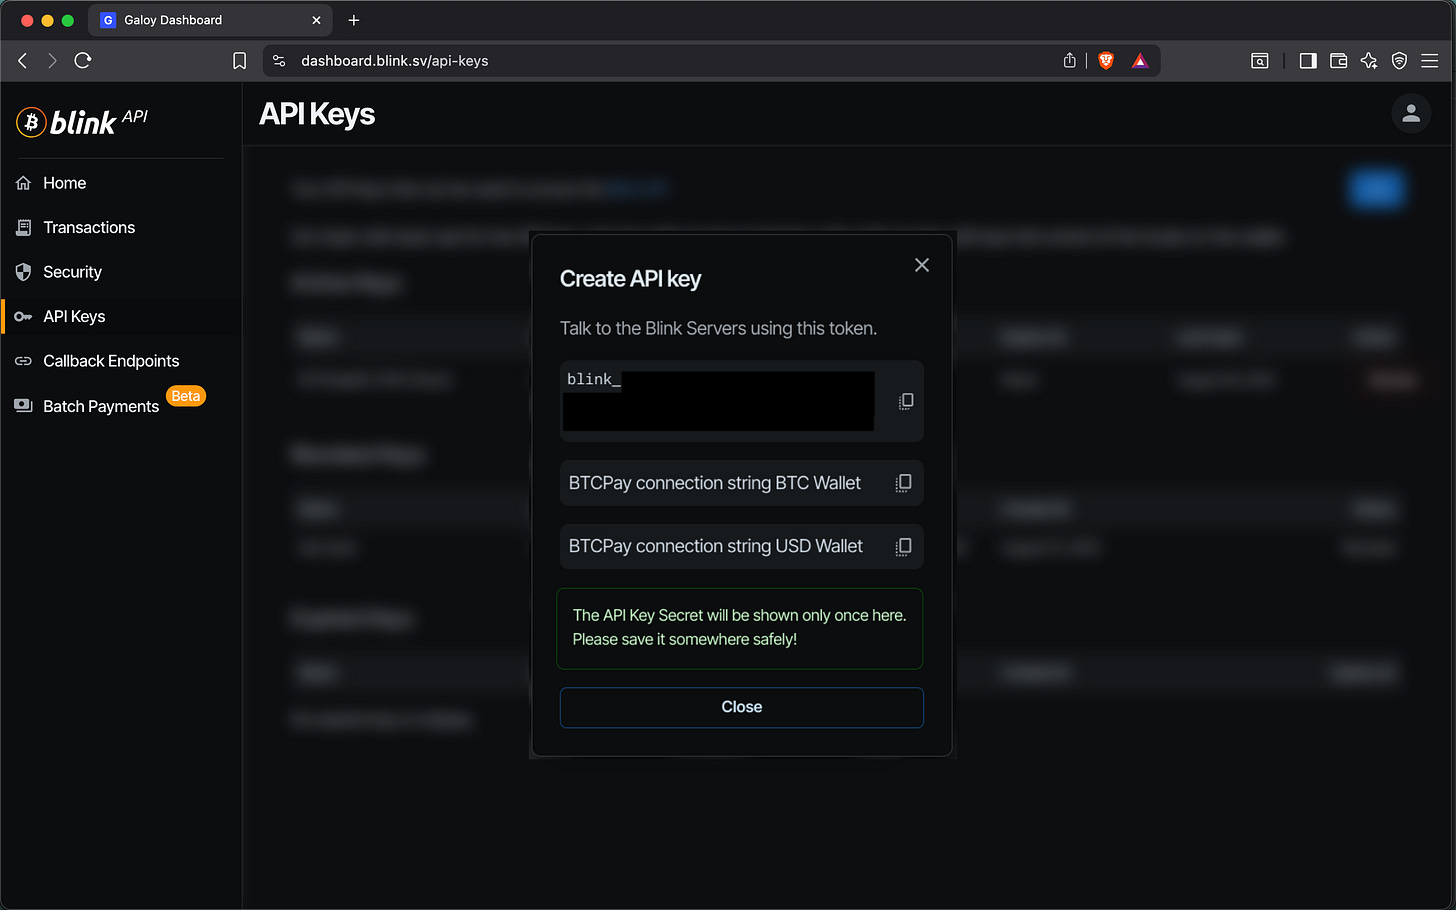Open the Brave Wallet icon

[1339, 61]
